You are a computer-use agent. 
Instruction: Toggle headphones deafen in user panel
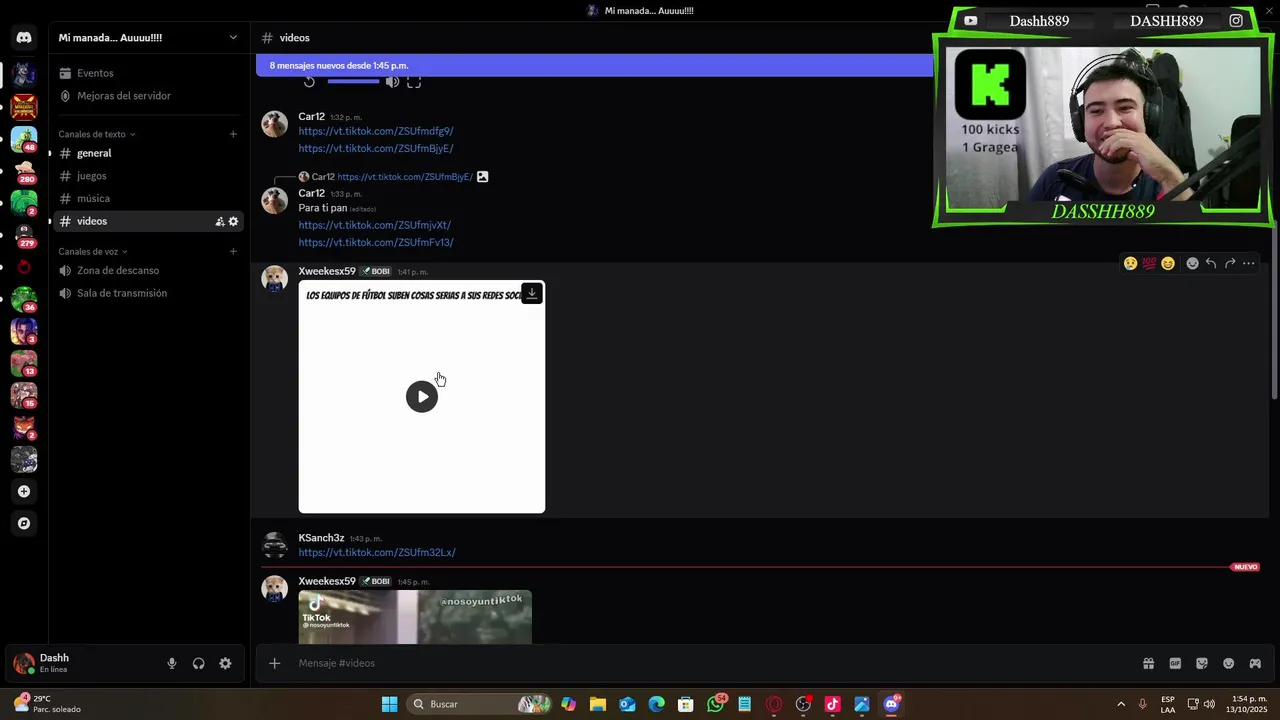tap(199, 663)
